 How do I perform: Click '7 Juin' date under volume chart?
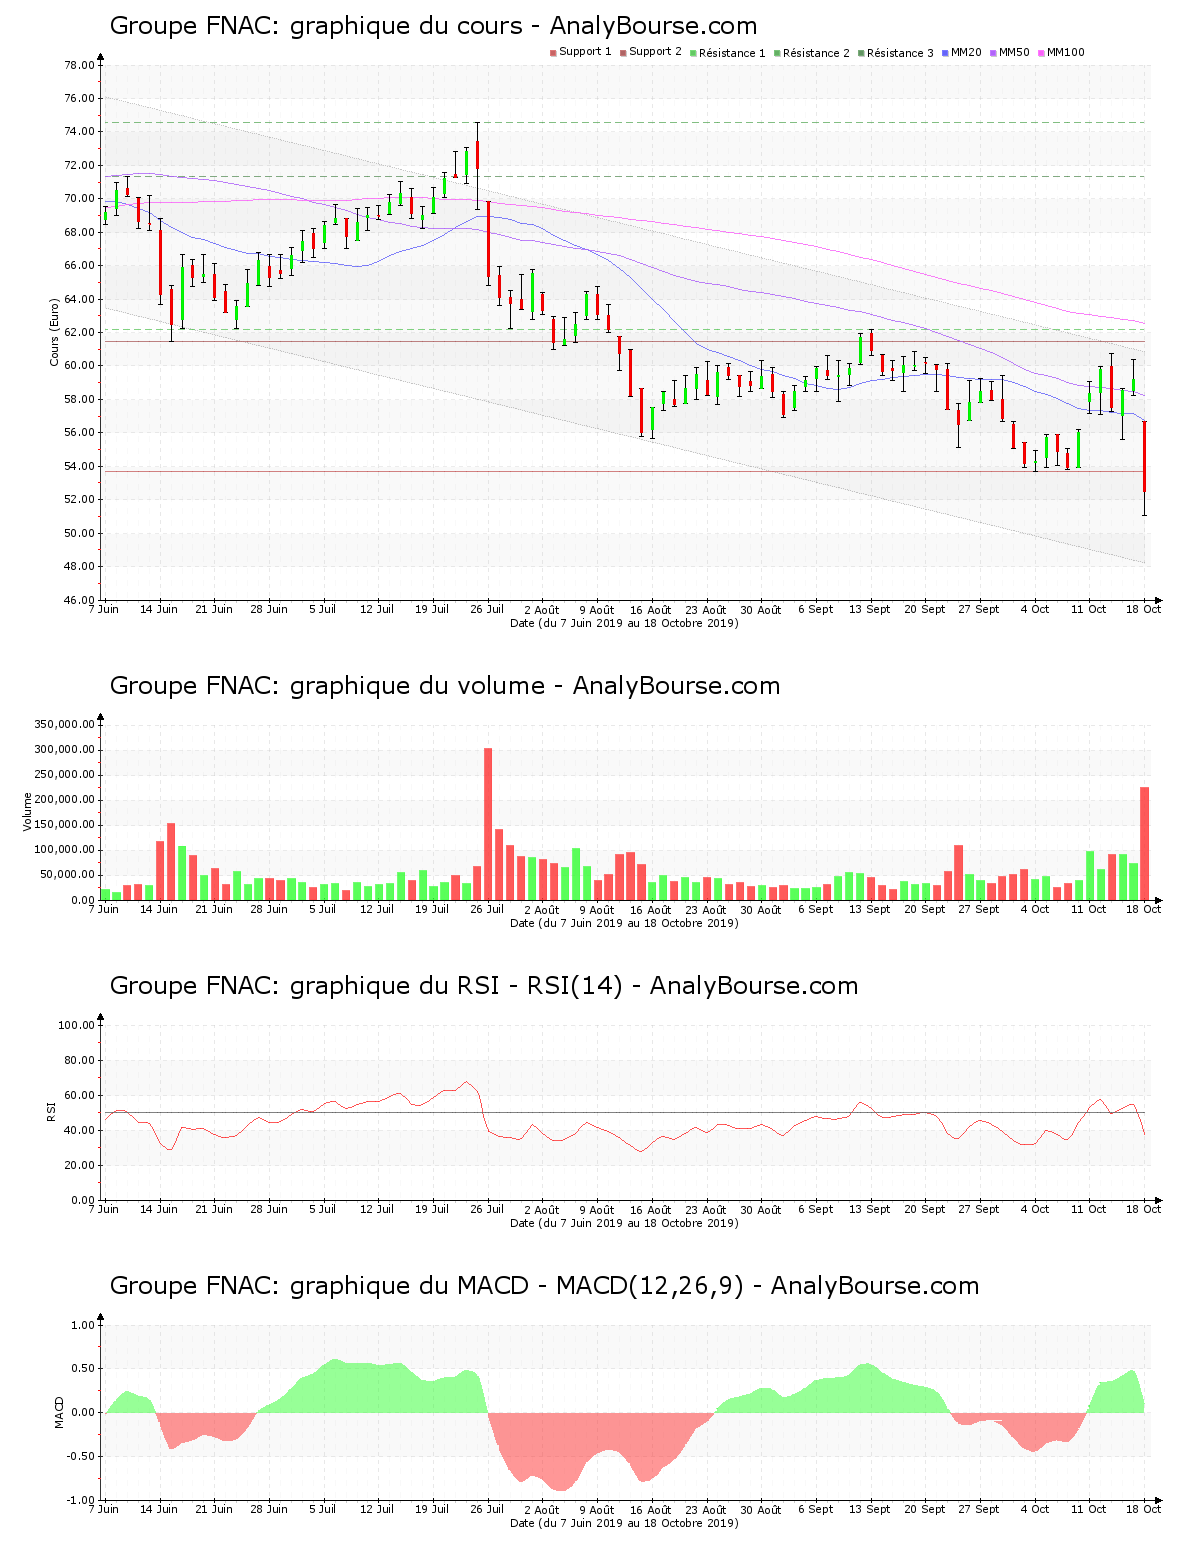pyautogui.click(x=104, y=909)
